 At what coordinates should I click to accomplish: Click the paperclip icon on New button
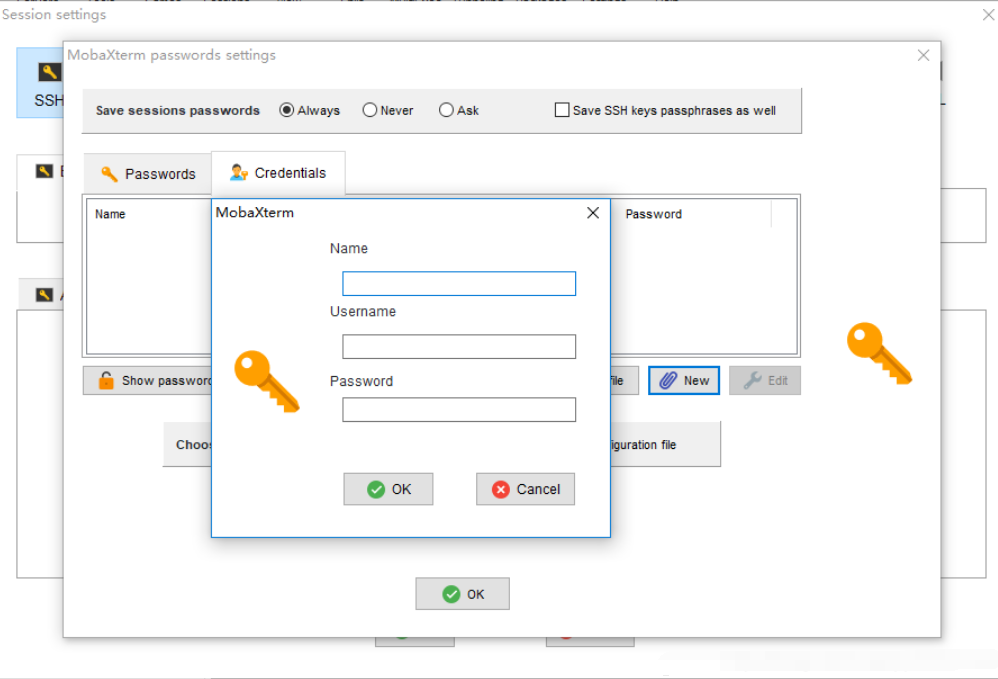pyautogui.click(x=668, y=381)
